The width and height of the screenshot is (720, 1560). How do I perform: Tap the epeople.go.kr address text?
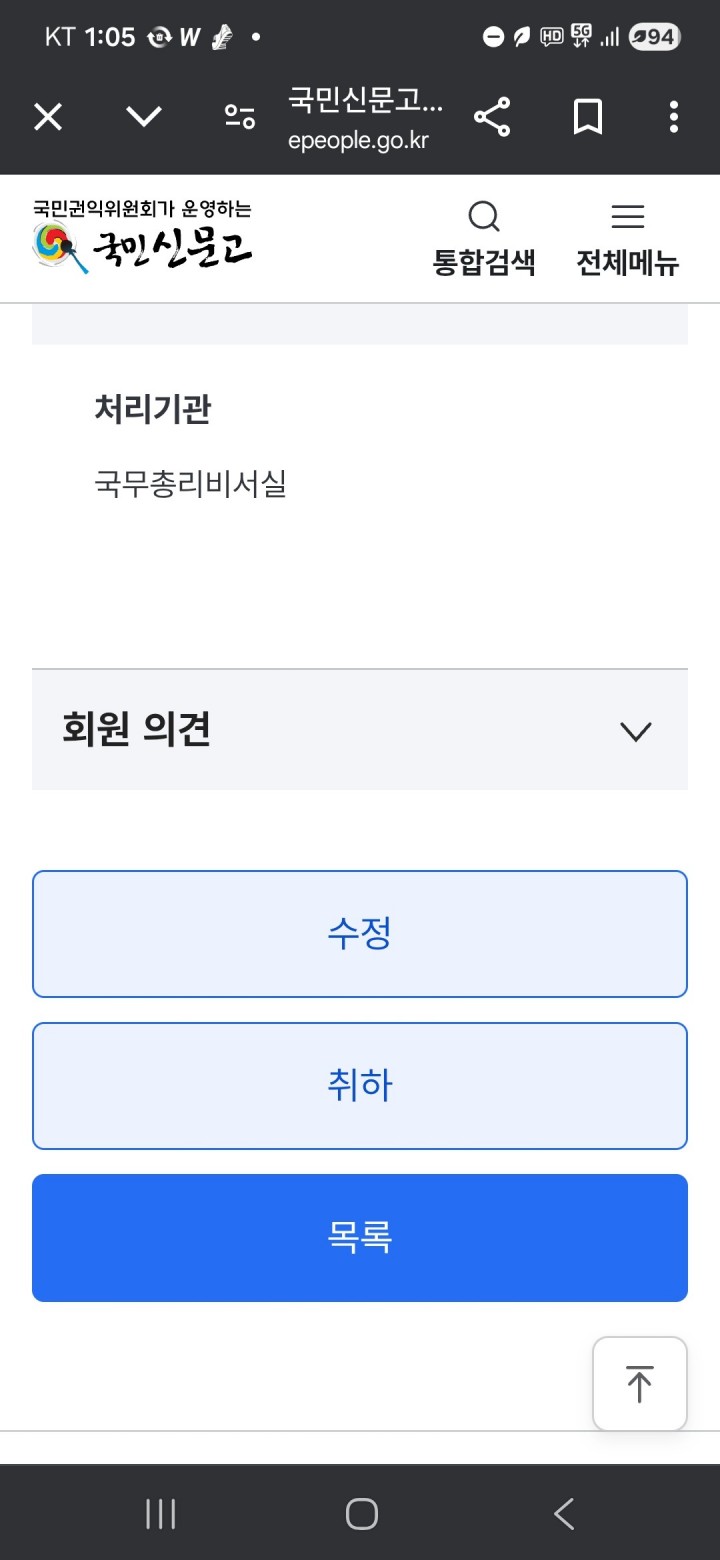click(358, 140)
